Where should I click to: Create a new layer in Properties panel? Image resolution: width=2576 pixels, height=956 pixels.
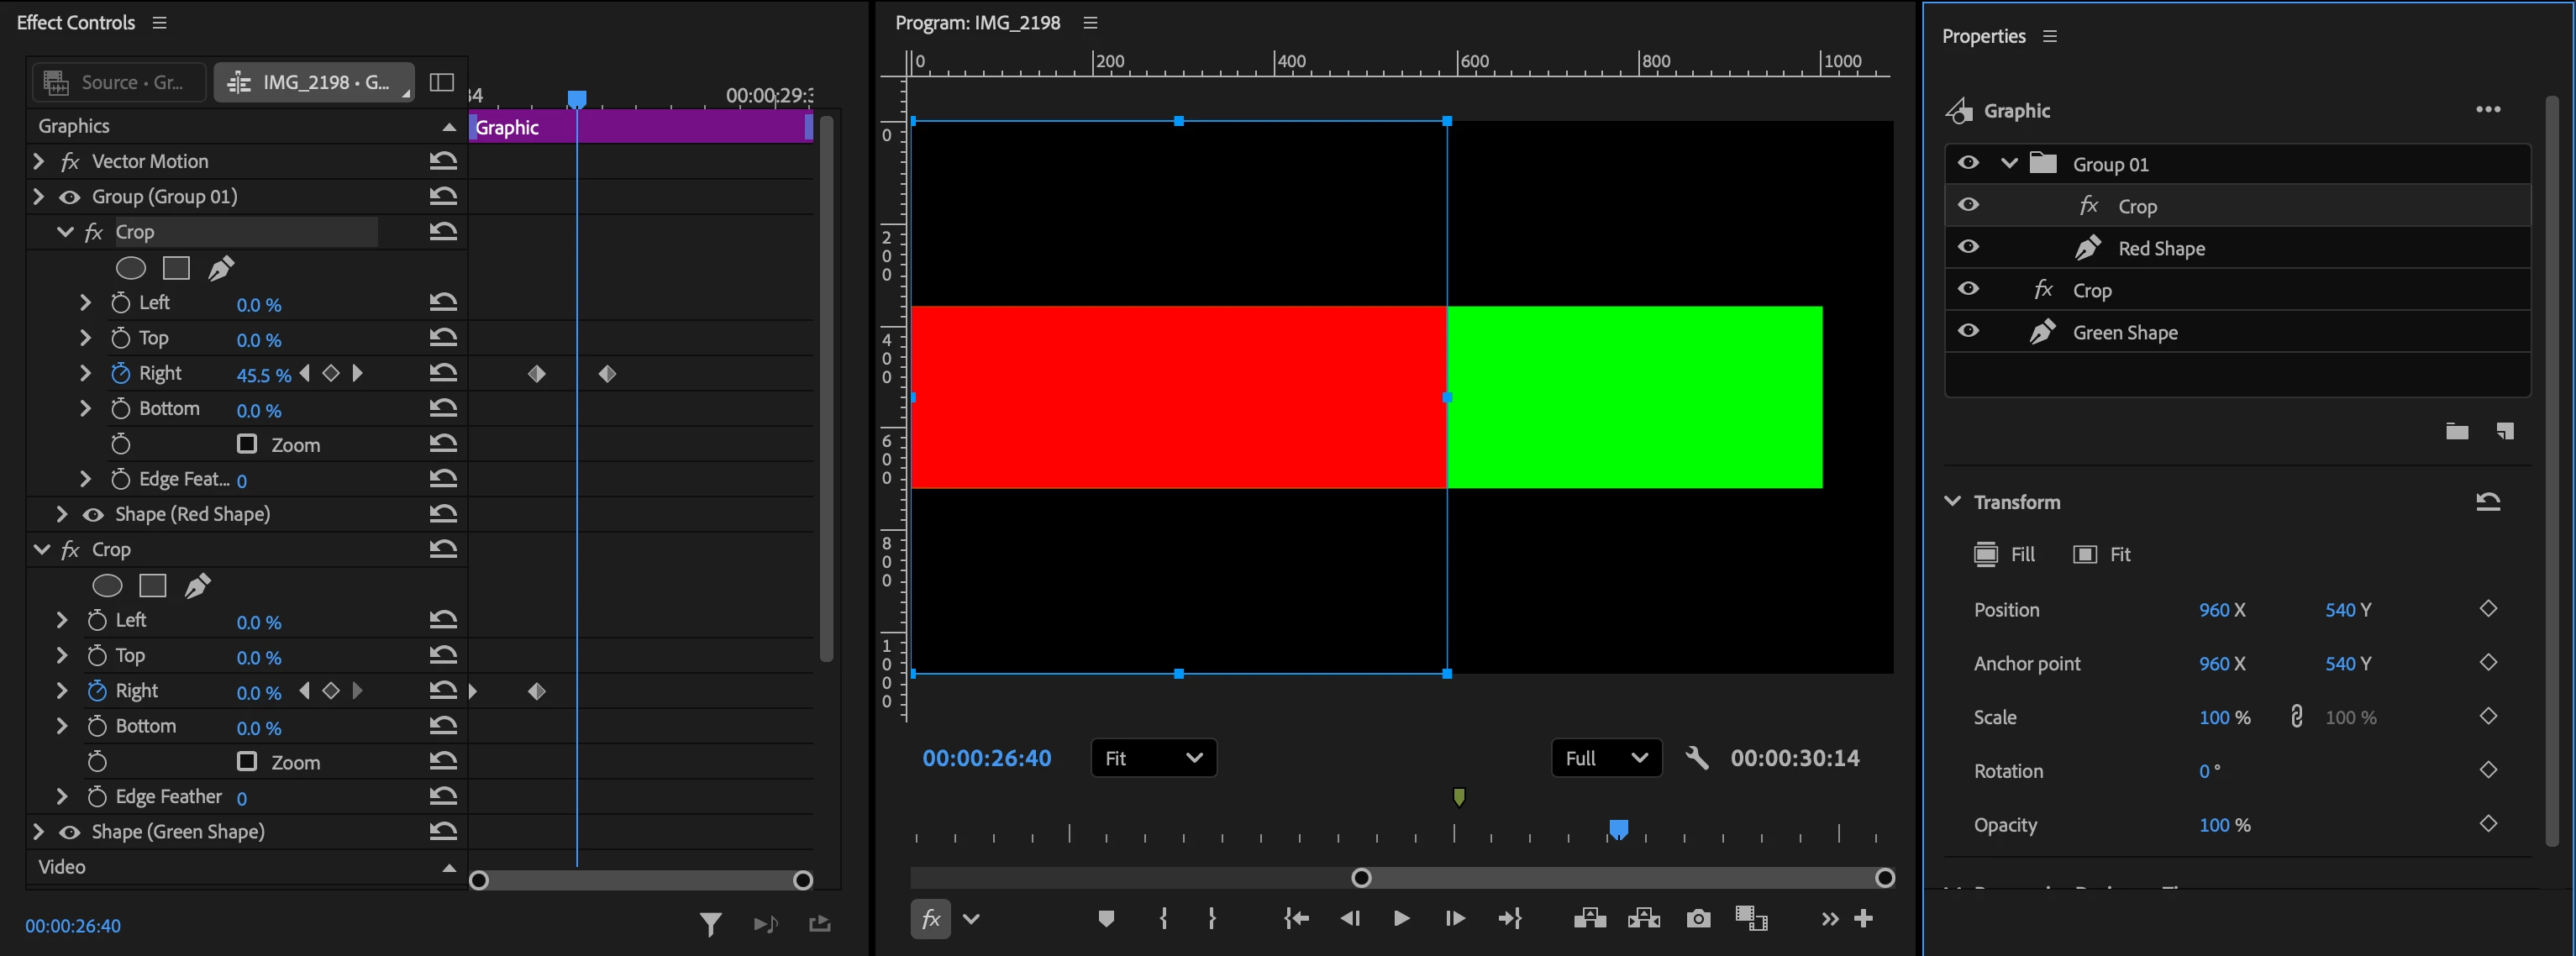[x=2505, y=431]
